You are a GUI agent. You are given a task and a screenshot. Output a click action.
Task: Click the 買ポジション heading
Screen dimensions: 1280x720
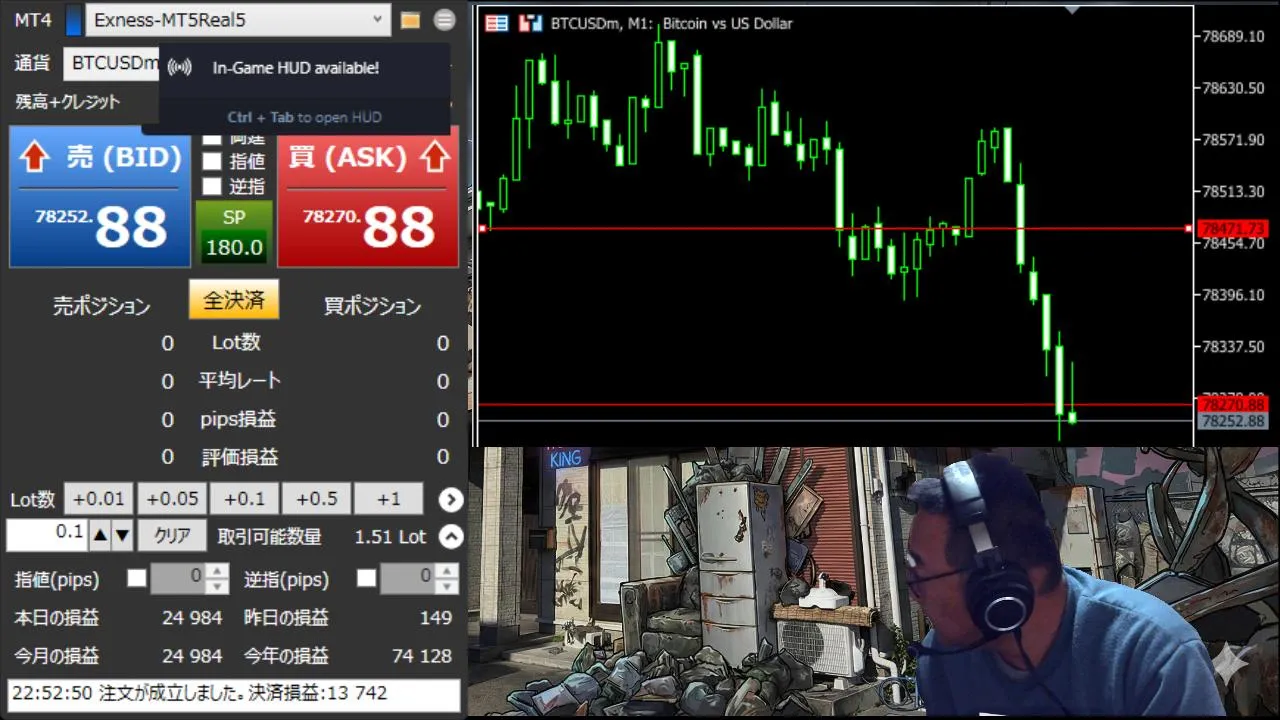tap(372, 306)
